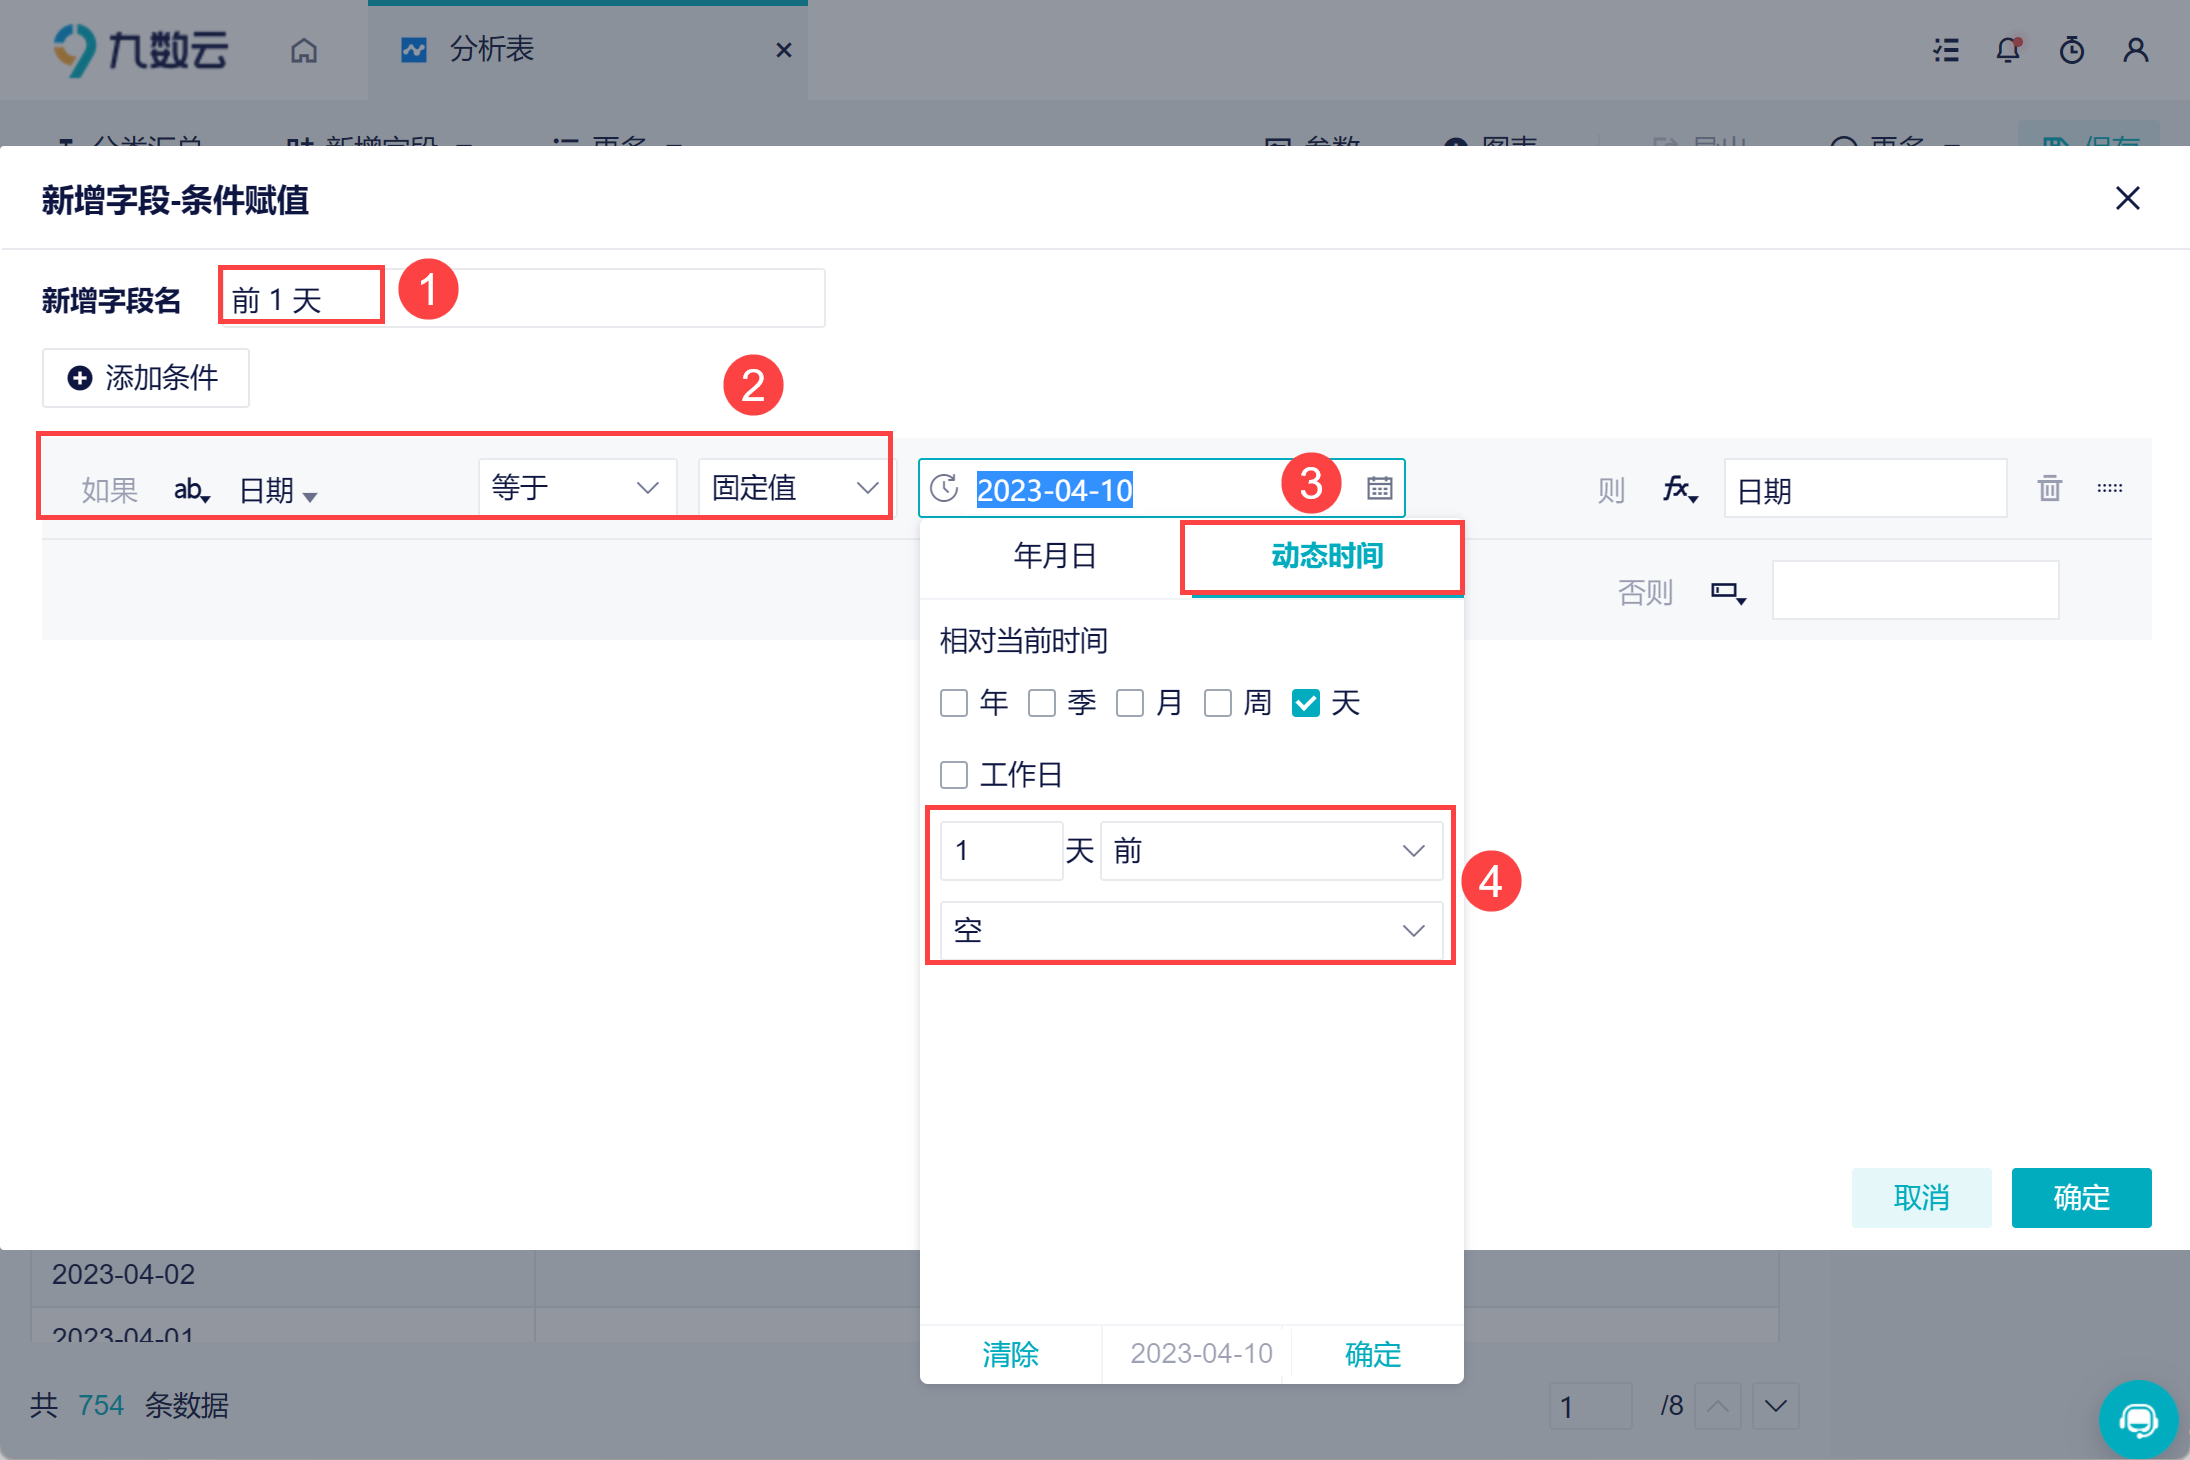Click the 添加条件 button
This screenshot has height=1460, width=2190.
(x=146, y=378)
